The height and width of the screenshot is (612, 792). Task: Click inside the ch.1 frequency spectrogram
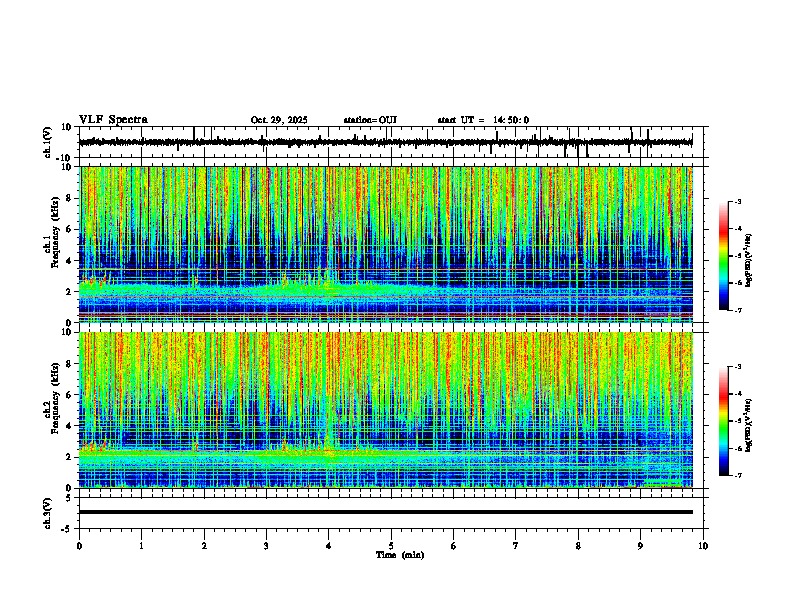386,244
